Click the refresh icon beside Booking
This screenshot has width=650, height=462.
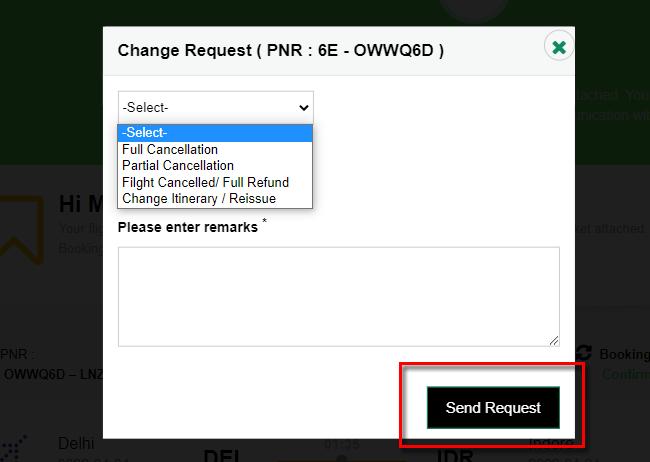coord(584,353)
